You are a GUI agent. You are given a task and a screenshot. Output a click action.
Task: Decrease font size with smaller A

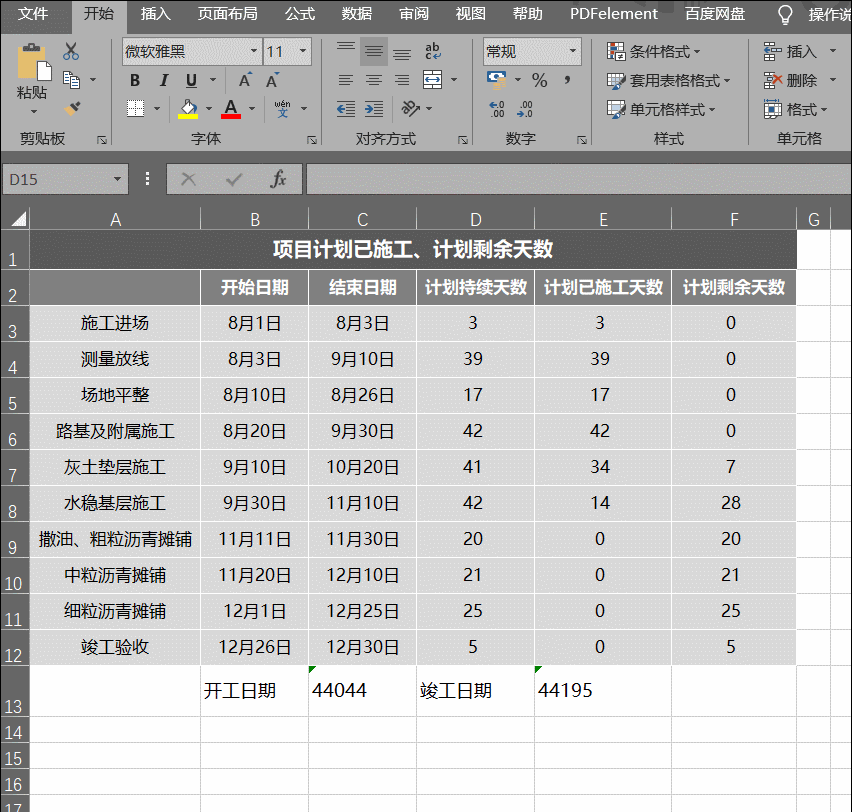coord(272,80)
